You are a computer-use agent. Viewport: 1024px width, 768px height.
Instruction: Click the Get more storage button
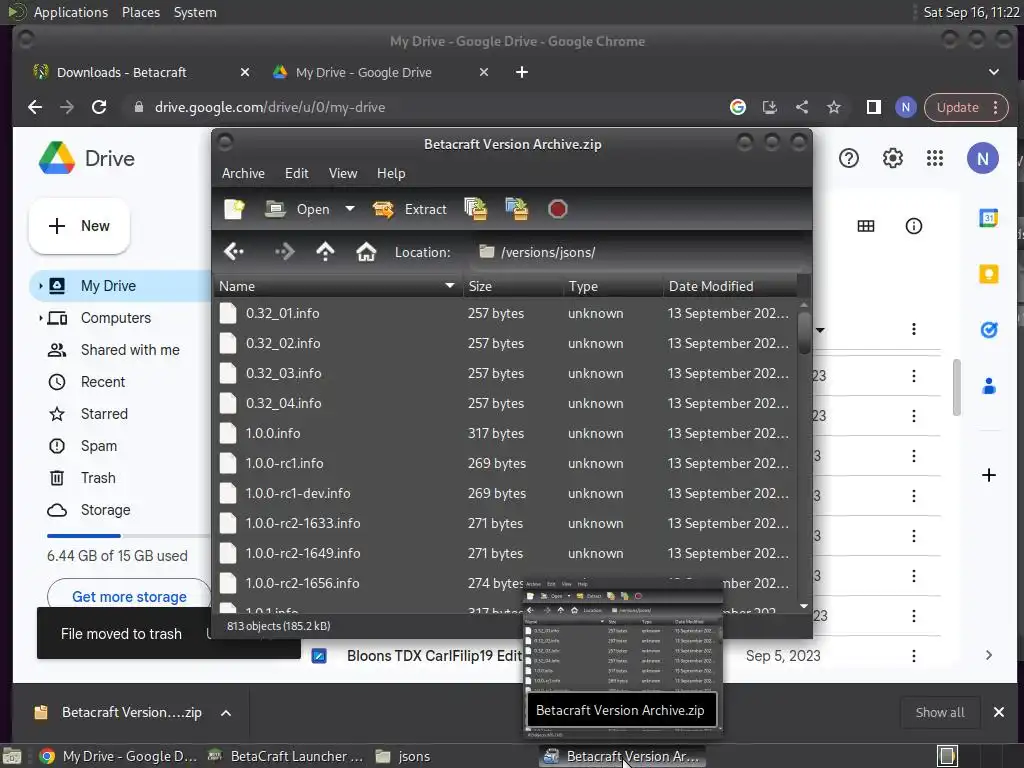click(x=129, y=596)
